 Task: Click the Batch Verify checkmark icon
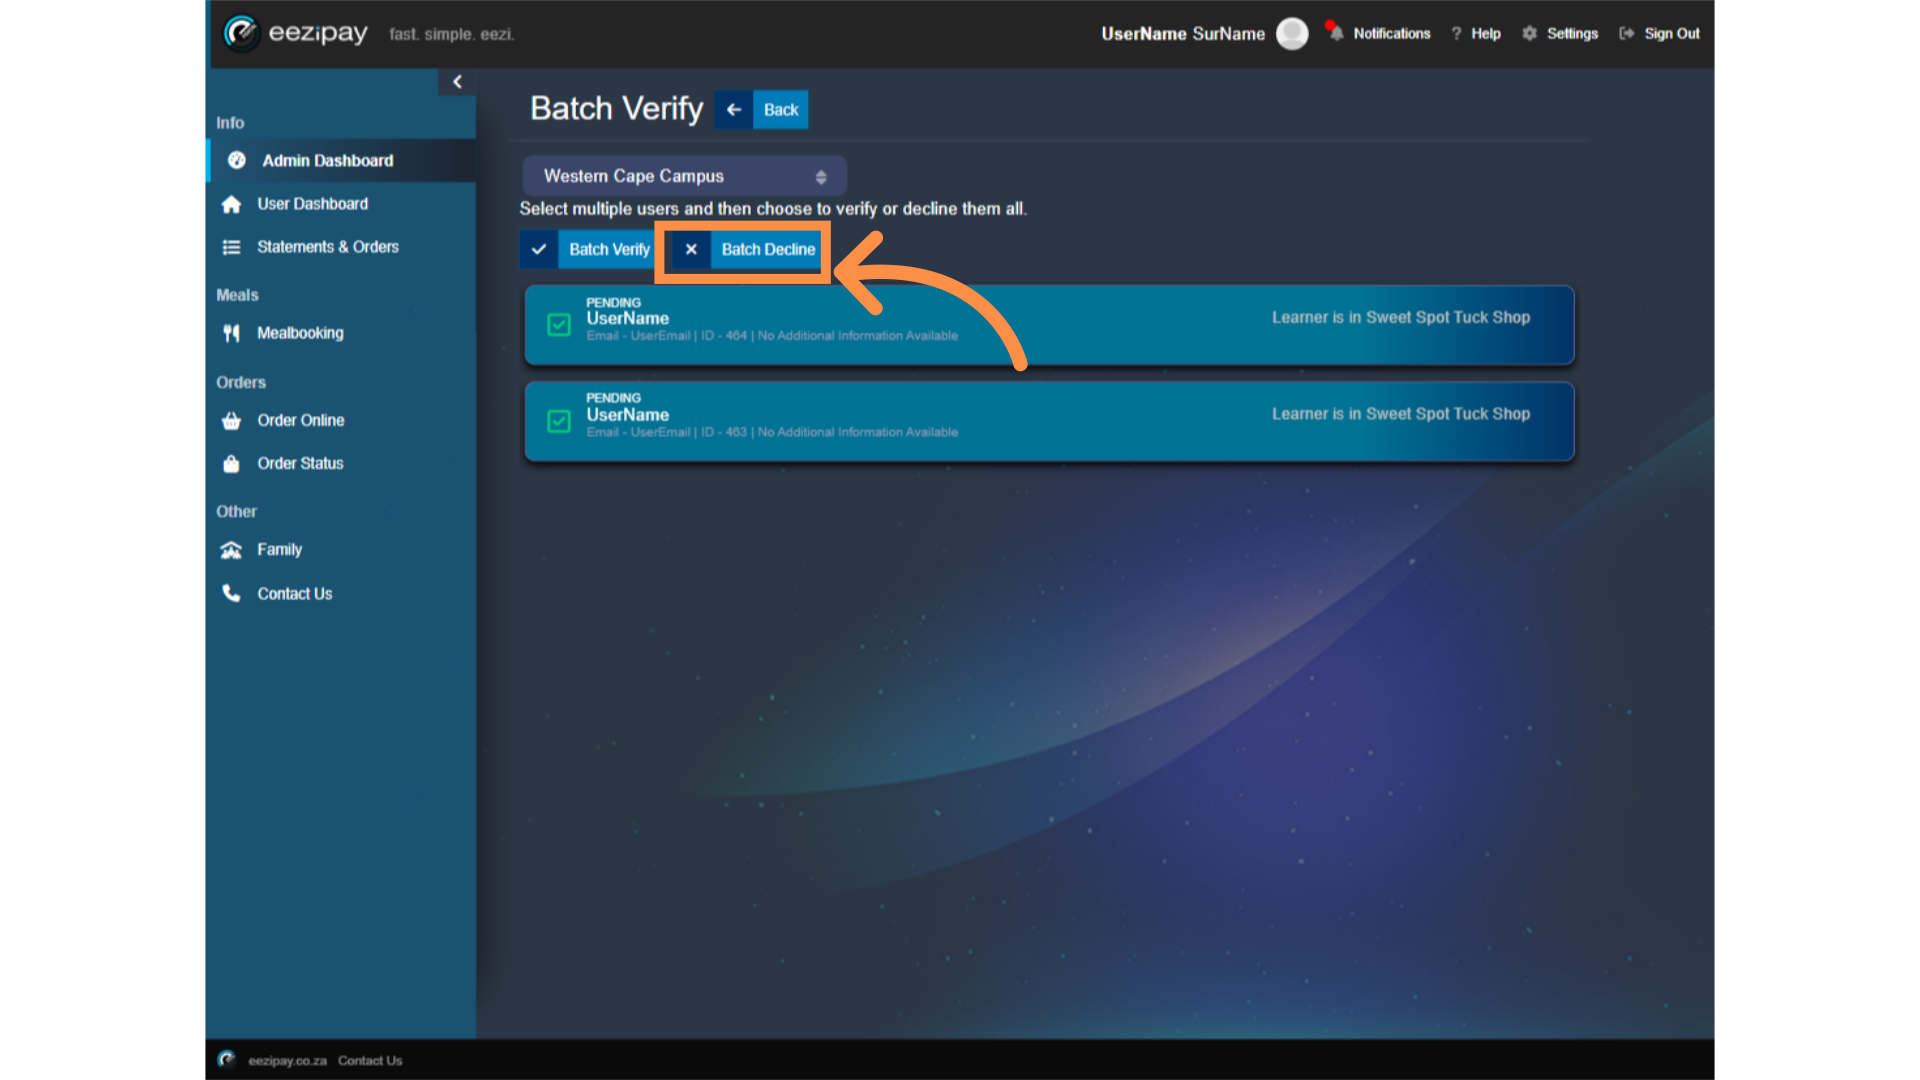(539, 250)
